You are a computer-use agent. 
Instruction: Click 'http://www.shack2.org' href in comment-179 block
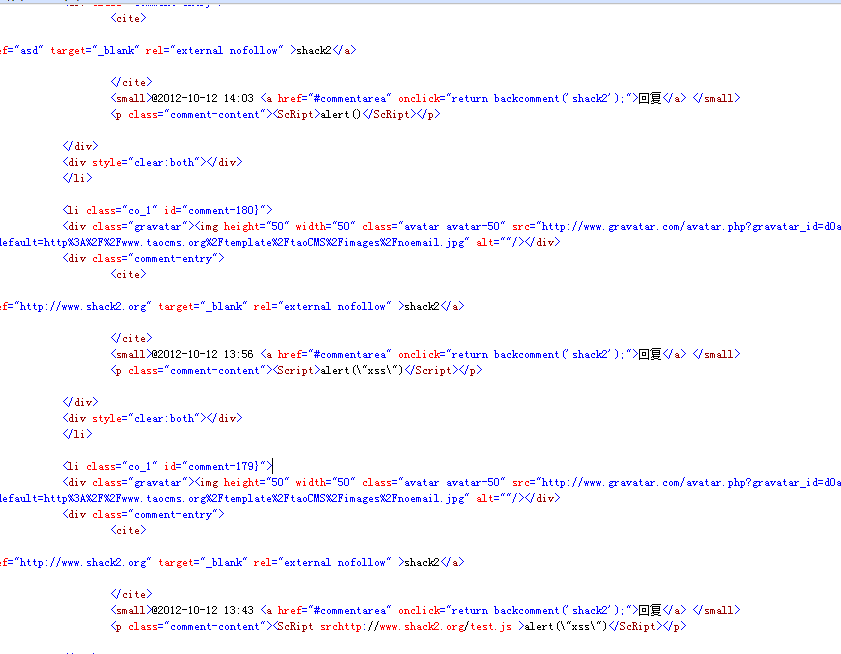83,562
